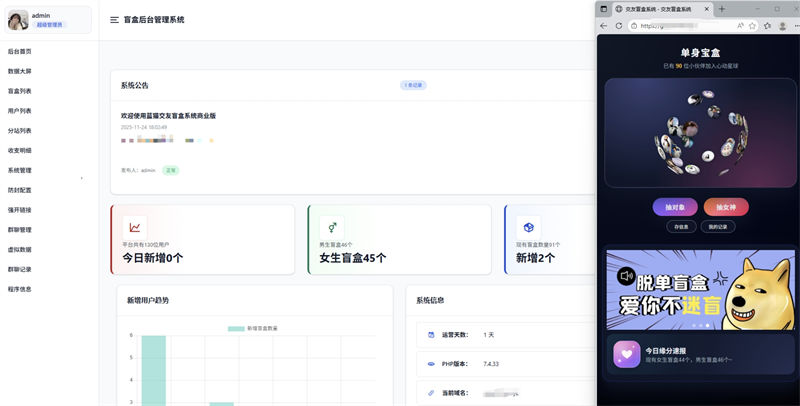Open 用户列表 in the sidebar
Screen dimensions: 800x406
pos(20,111)
